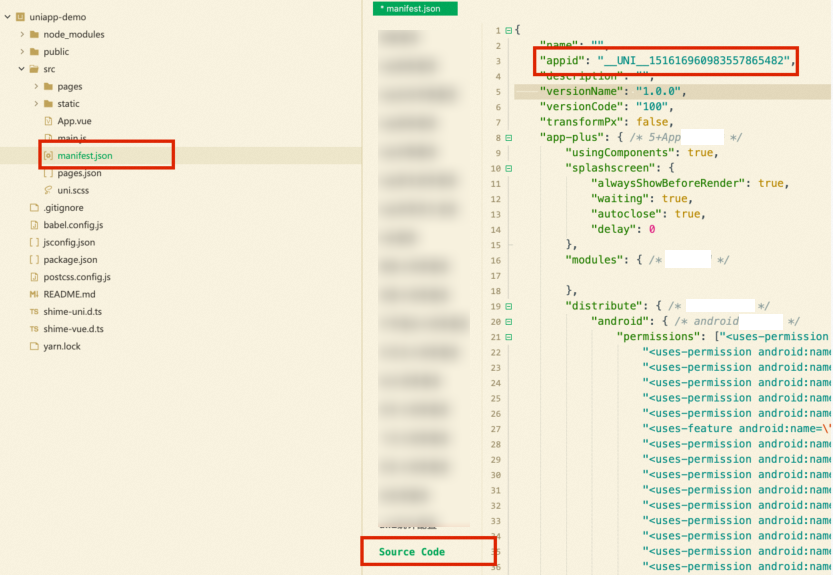833x575 pixels.
Task: Switch to the manifest.json editor tab
Action: [x=415, y=9]
